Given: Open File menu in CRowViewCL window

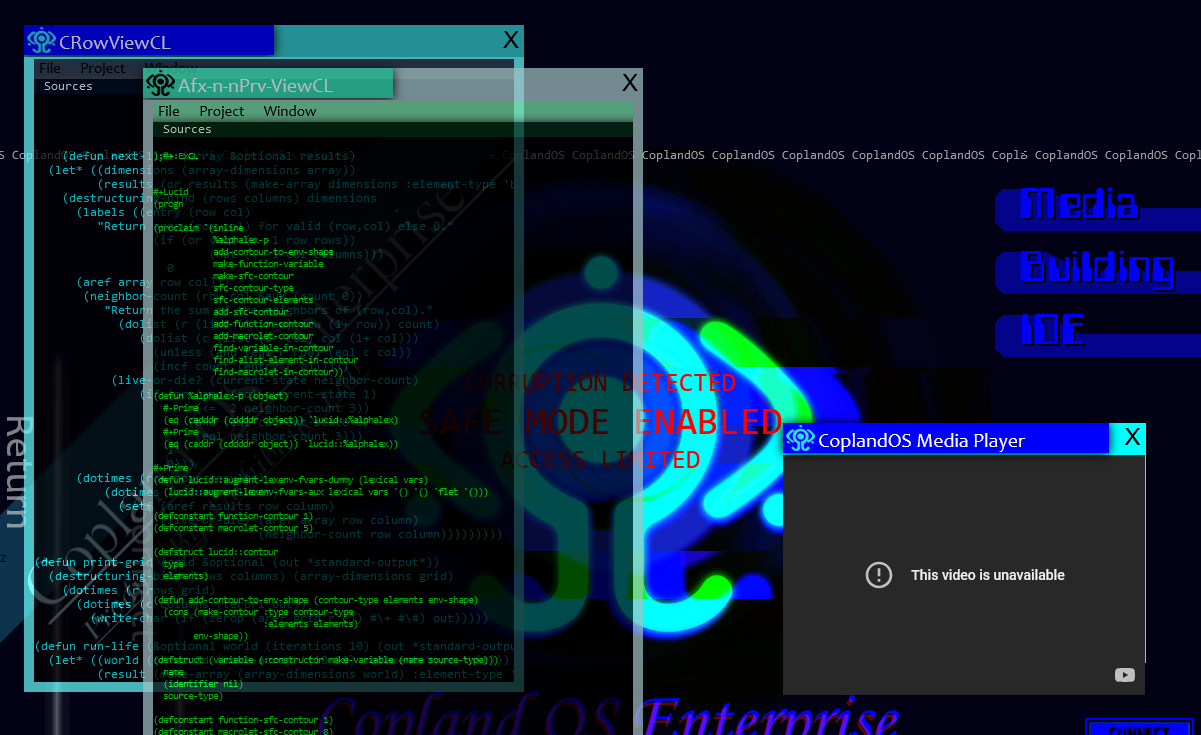Looking at the screenshot, I should click(x=50, y=68).
